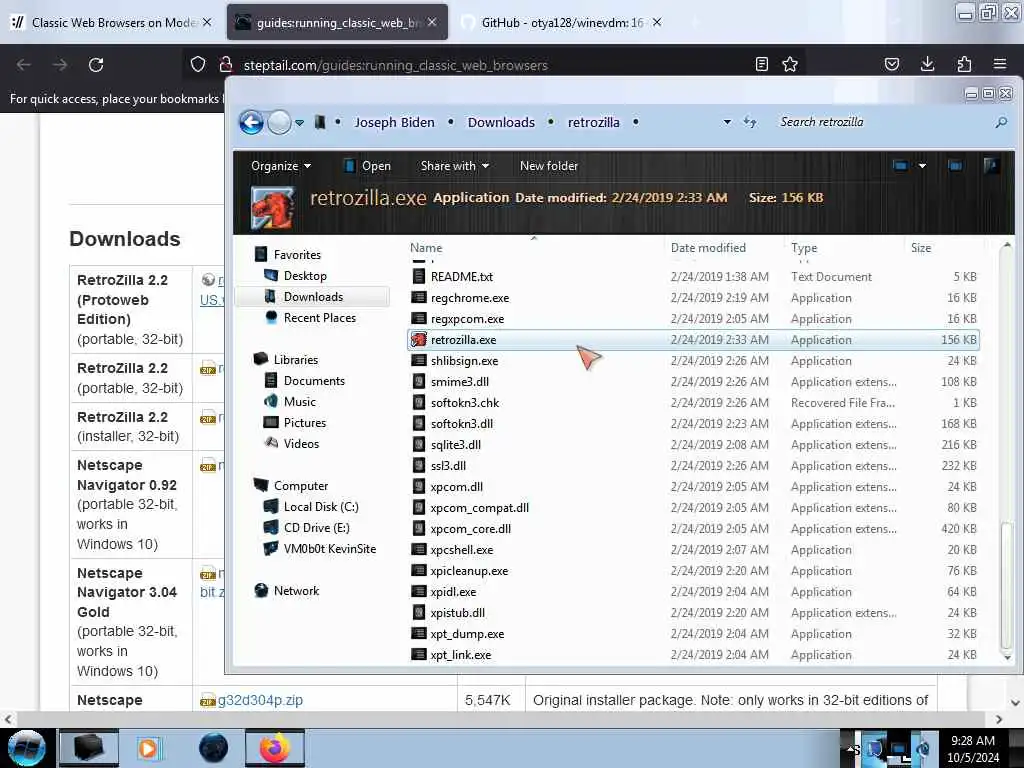1024x768 pixels.
Task: Click Firefox reload page button
Action: 96,65
